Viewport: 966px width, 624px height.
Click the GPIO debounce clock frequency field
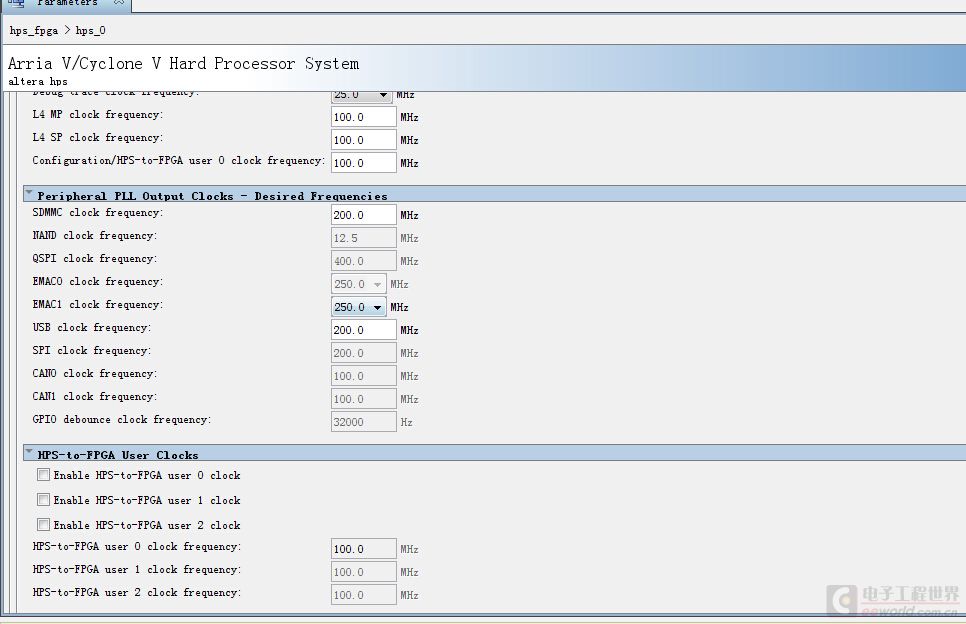363,422
